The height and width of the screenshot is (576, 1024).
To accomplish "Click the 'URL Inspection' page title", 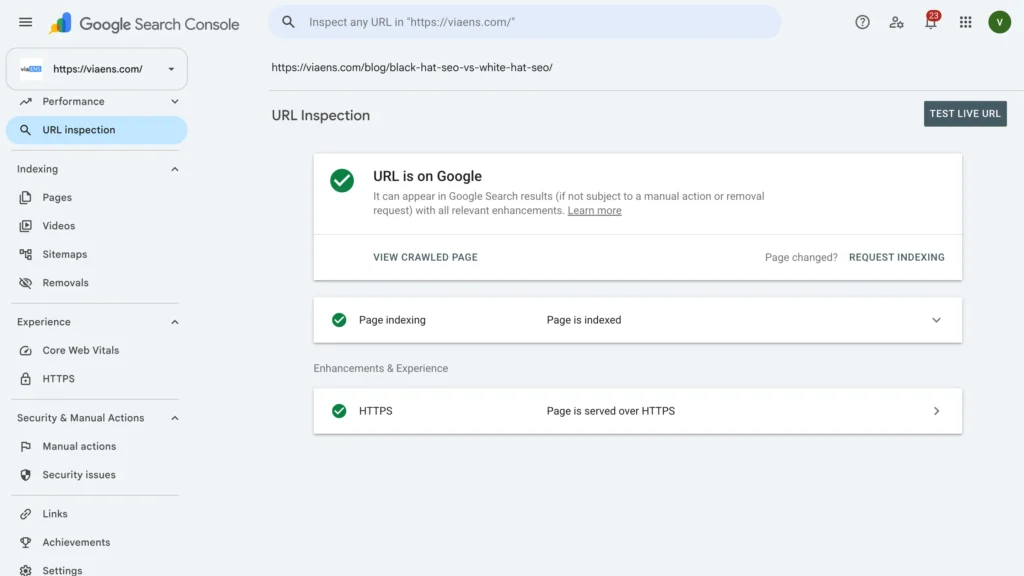I will tap(321, 115).
